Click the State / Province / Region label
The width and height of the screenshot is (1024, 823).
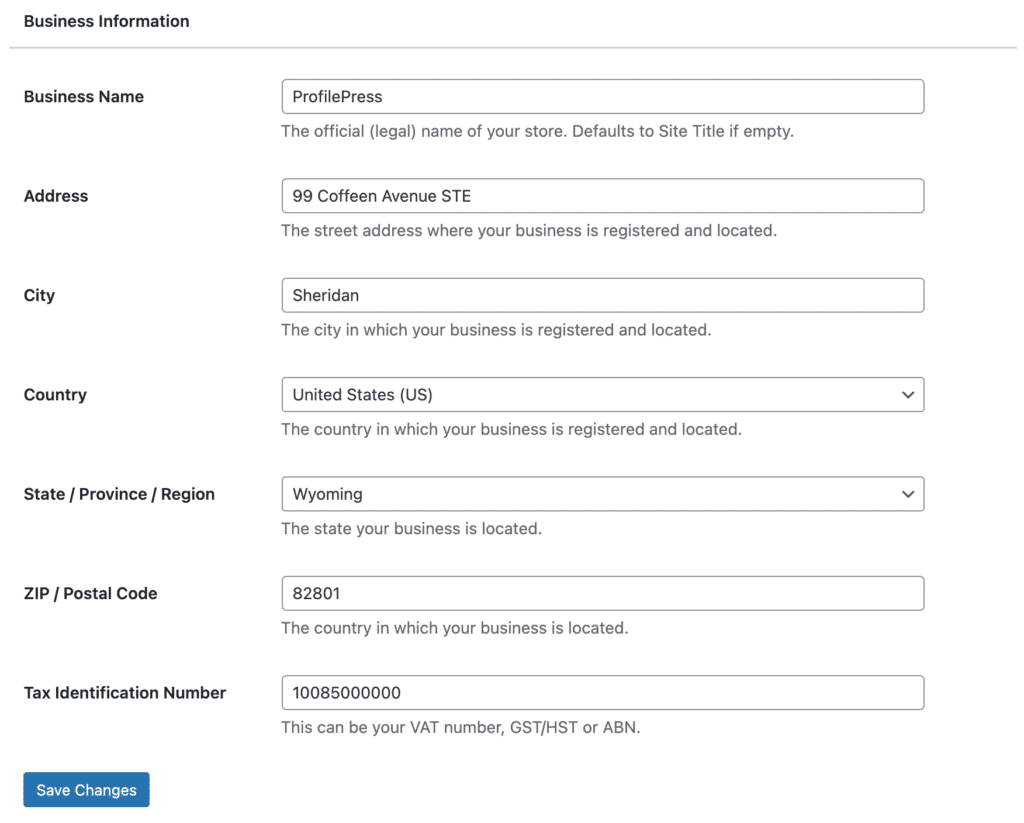click(x=119, y=494)
